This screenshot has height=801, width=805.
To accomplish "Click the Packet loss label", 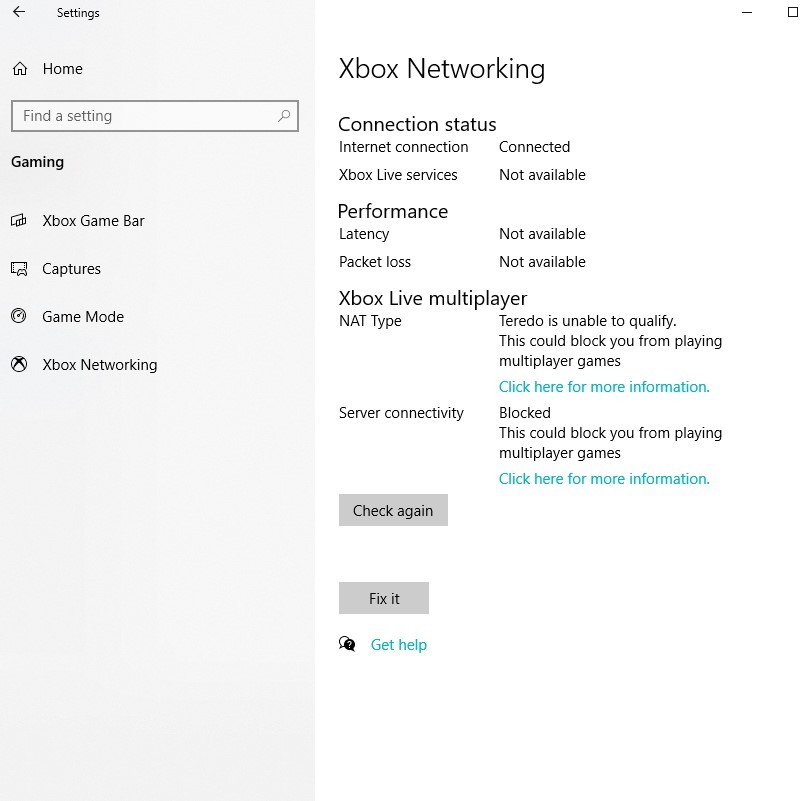I will [375, 262].
